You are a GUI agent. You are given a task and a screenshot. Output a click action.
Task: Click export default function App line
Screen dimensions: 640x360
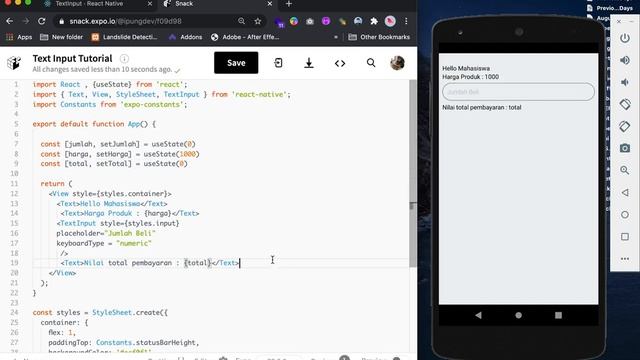point(94,124)
